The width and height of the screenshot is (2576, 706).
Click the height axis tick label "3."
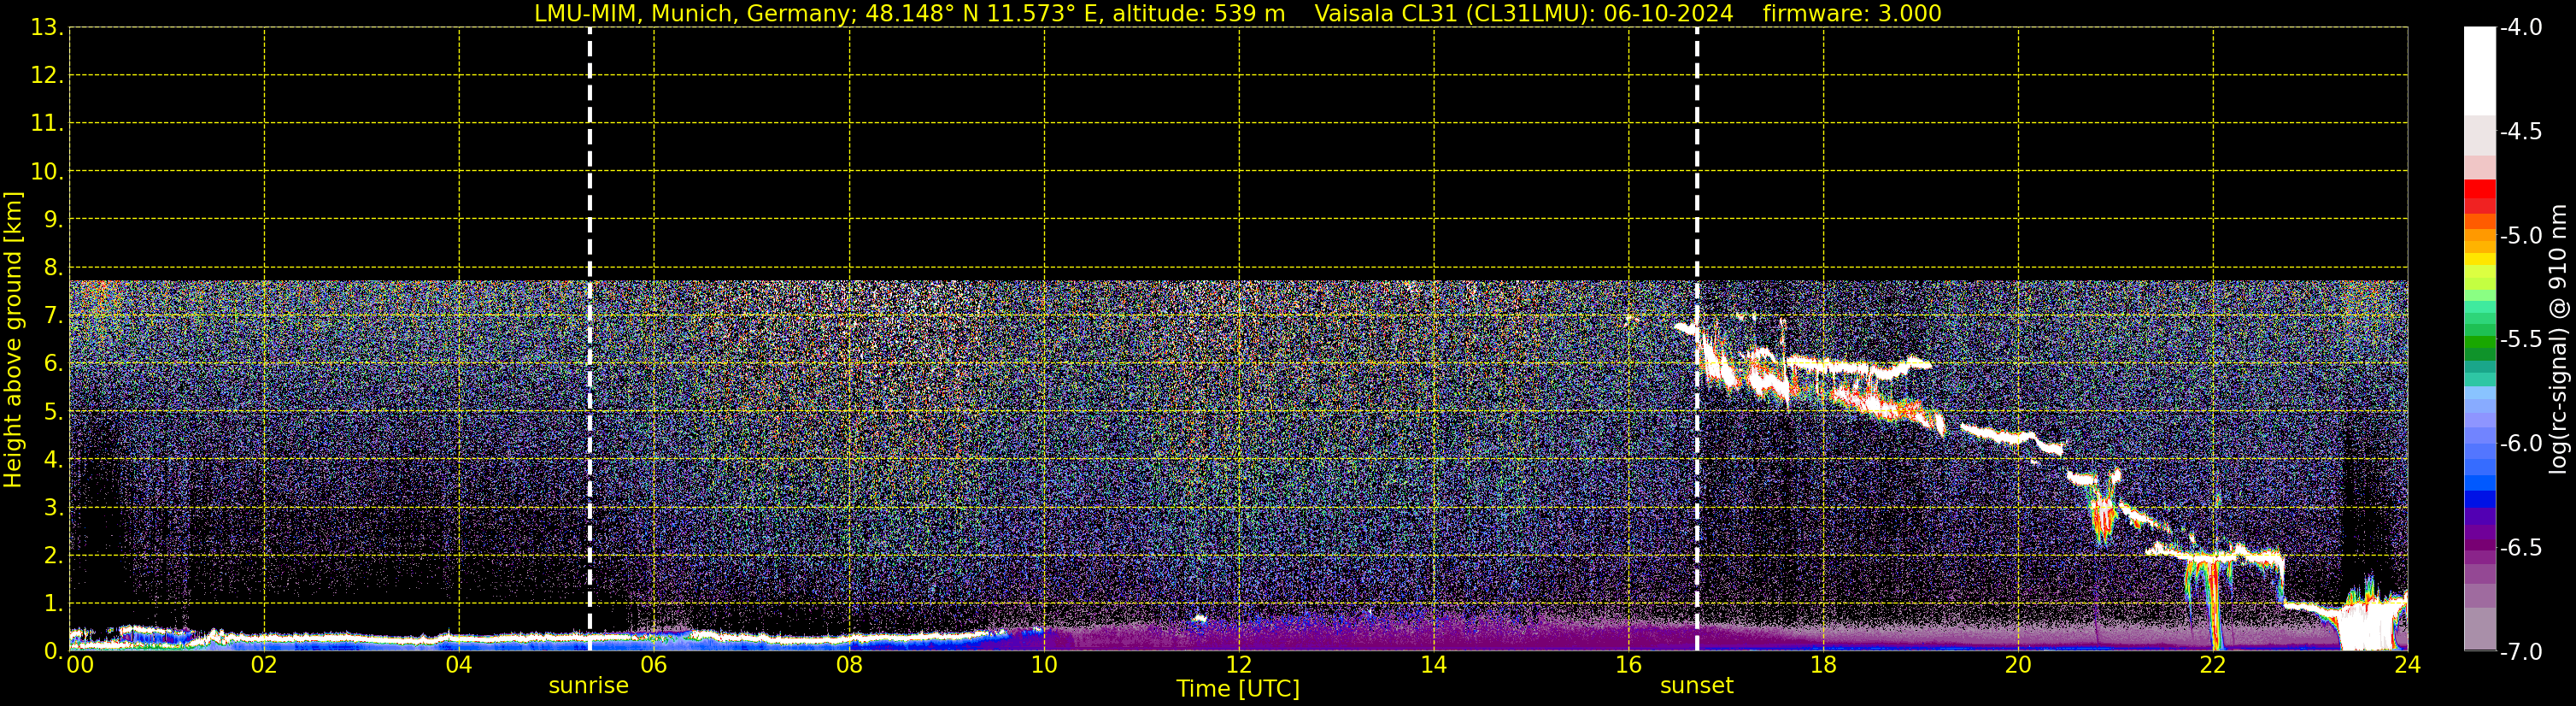click(x=53, y=508)
